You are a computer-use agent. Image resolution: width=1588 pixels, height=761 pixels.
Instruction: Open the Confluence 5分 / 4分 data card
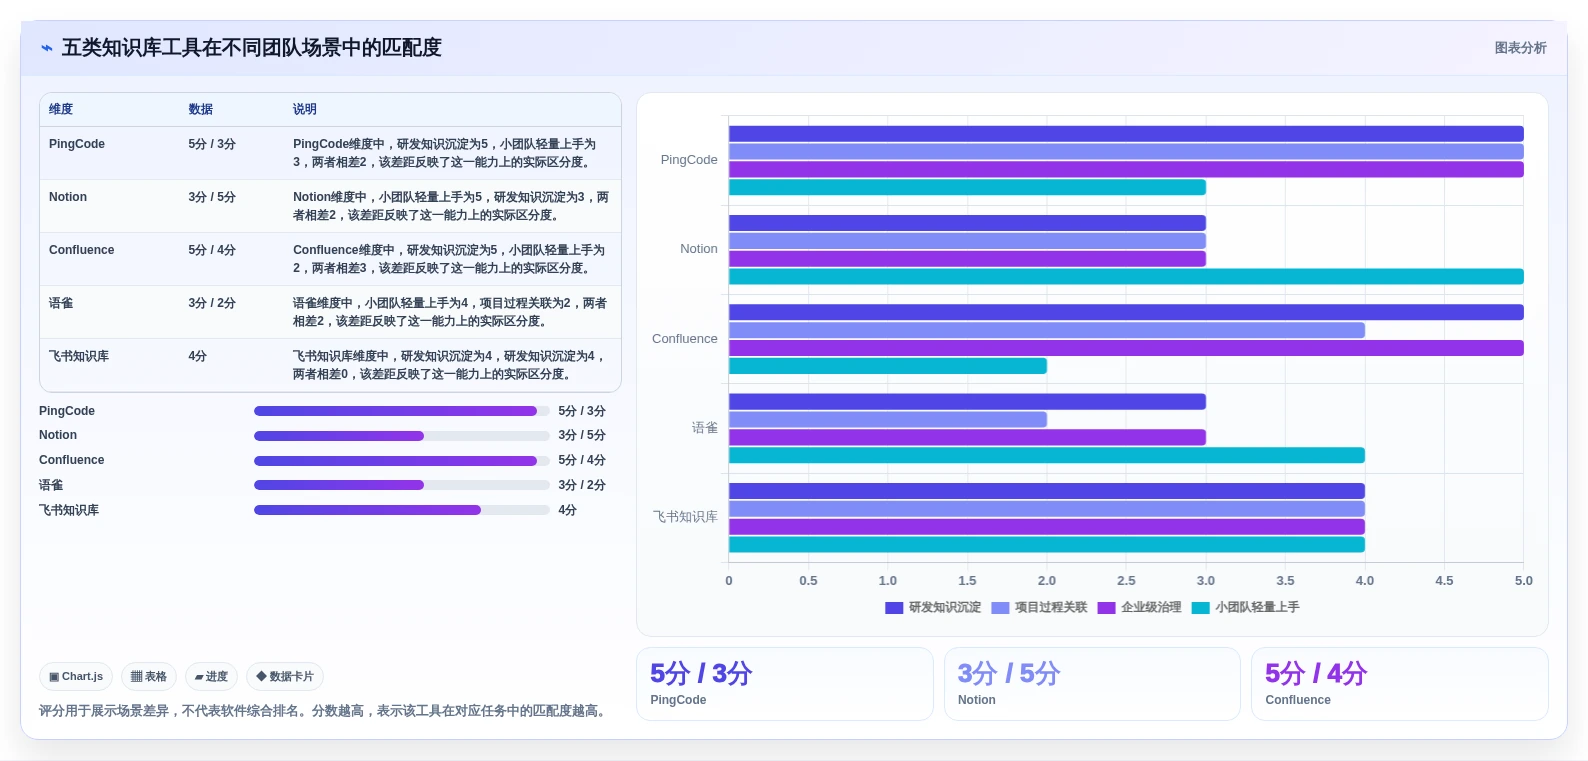pos(1400,684)
